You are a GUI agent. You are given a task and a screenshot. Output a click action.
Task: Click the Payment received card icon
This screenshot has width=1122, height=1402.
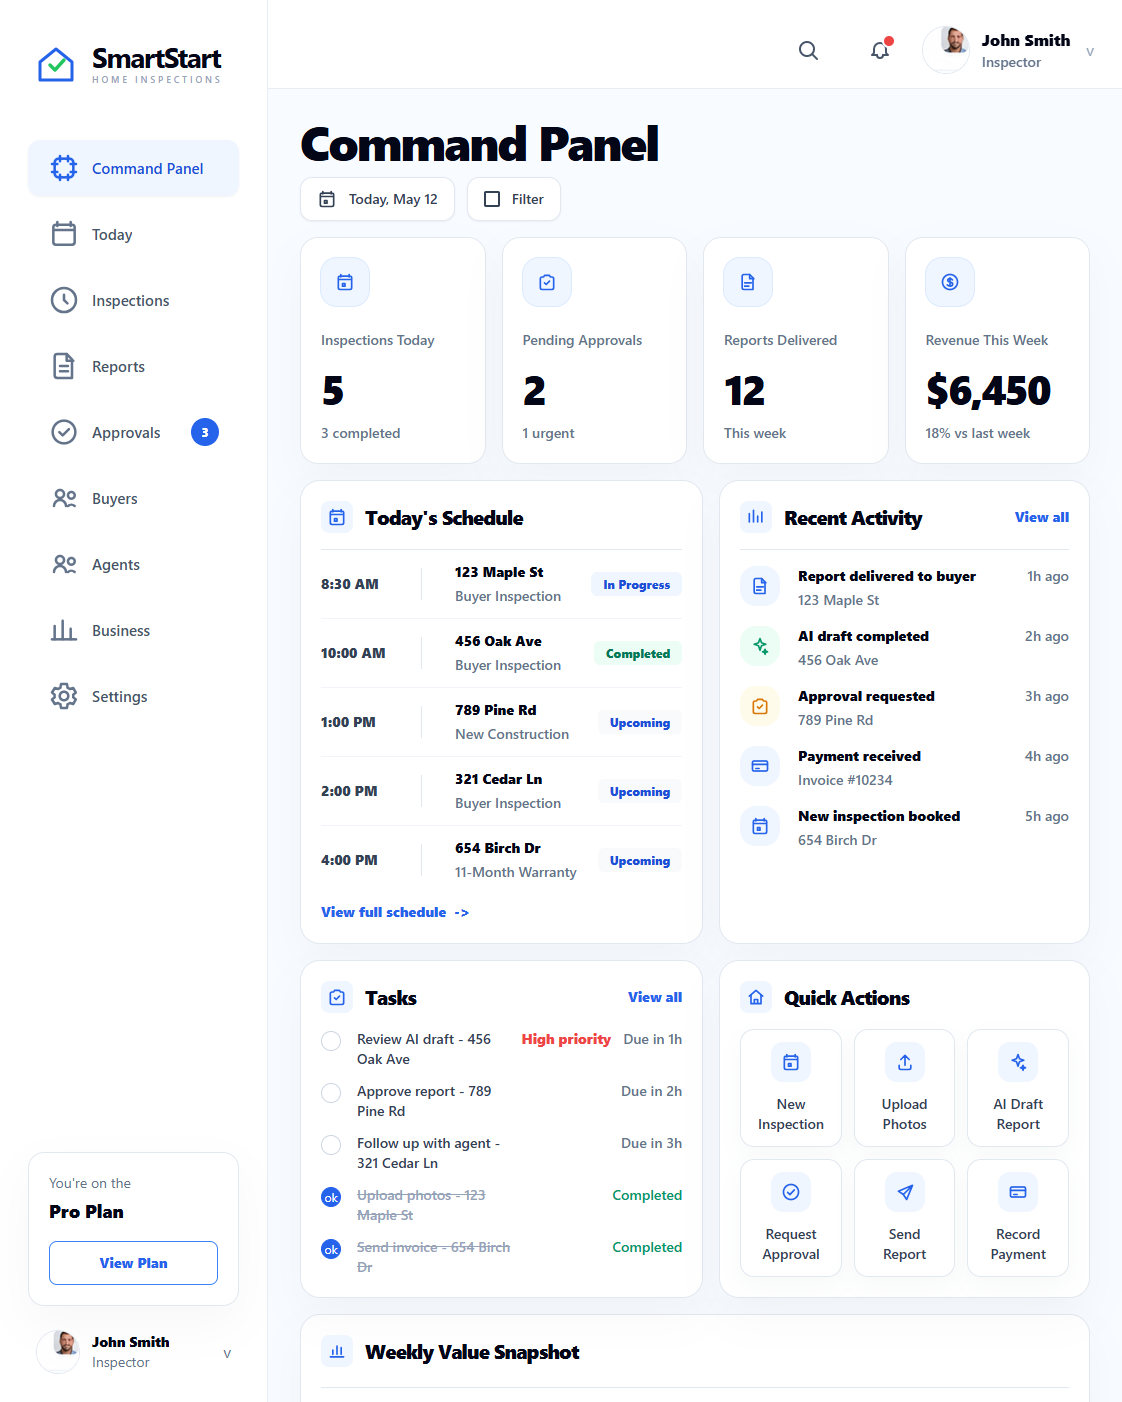(760, 766)
